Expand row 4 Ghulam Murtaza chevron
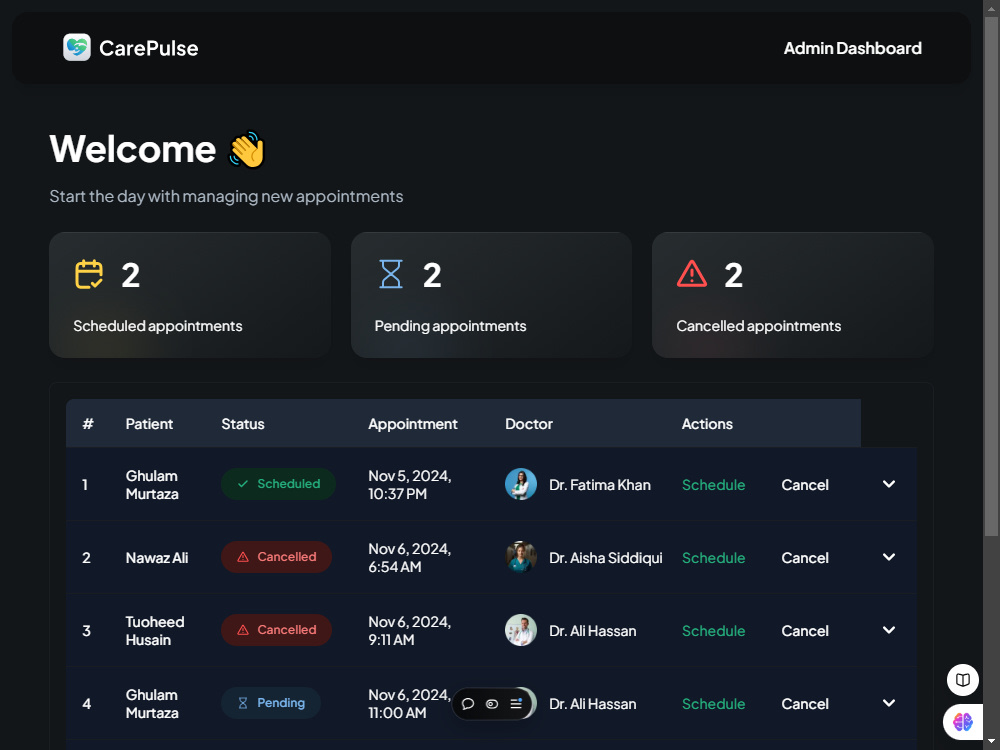 (888, 703)
